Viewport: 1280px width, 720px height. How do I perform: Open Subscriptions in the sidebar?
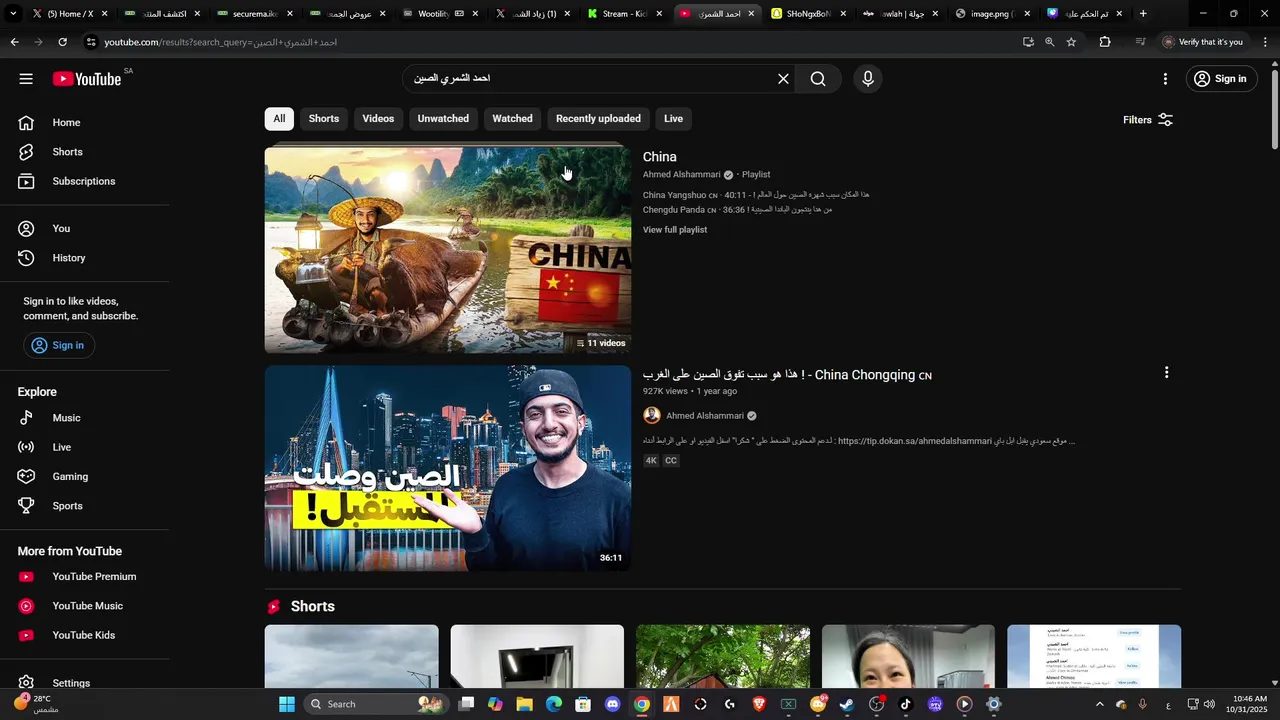point(84,181)
